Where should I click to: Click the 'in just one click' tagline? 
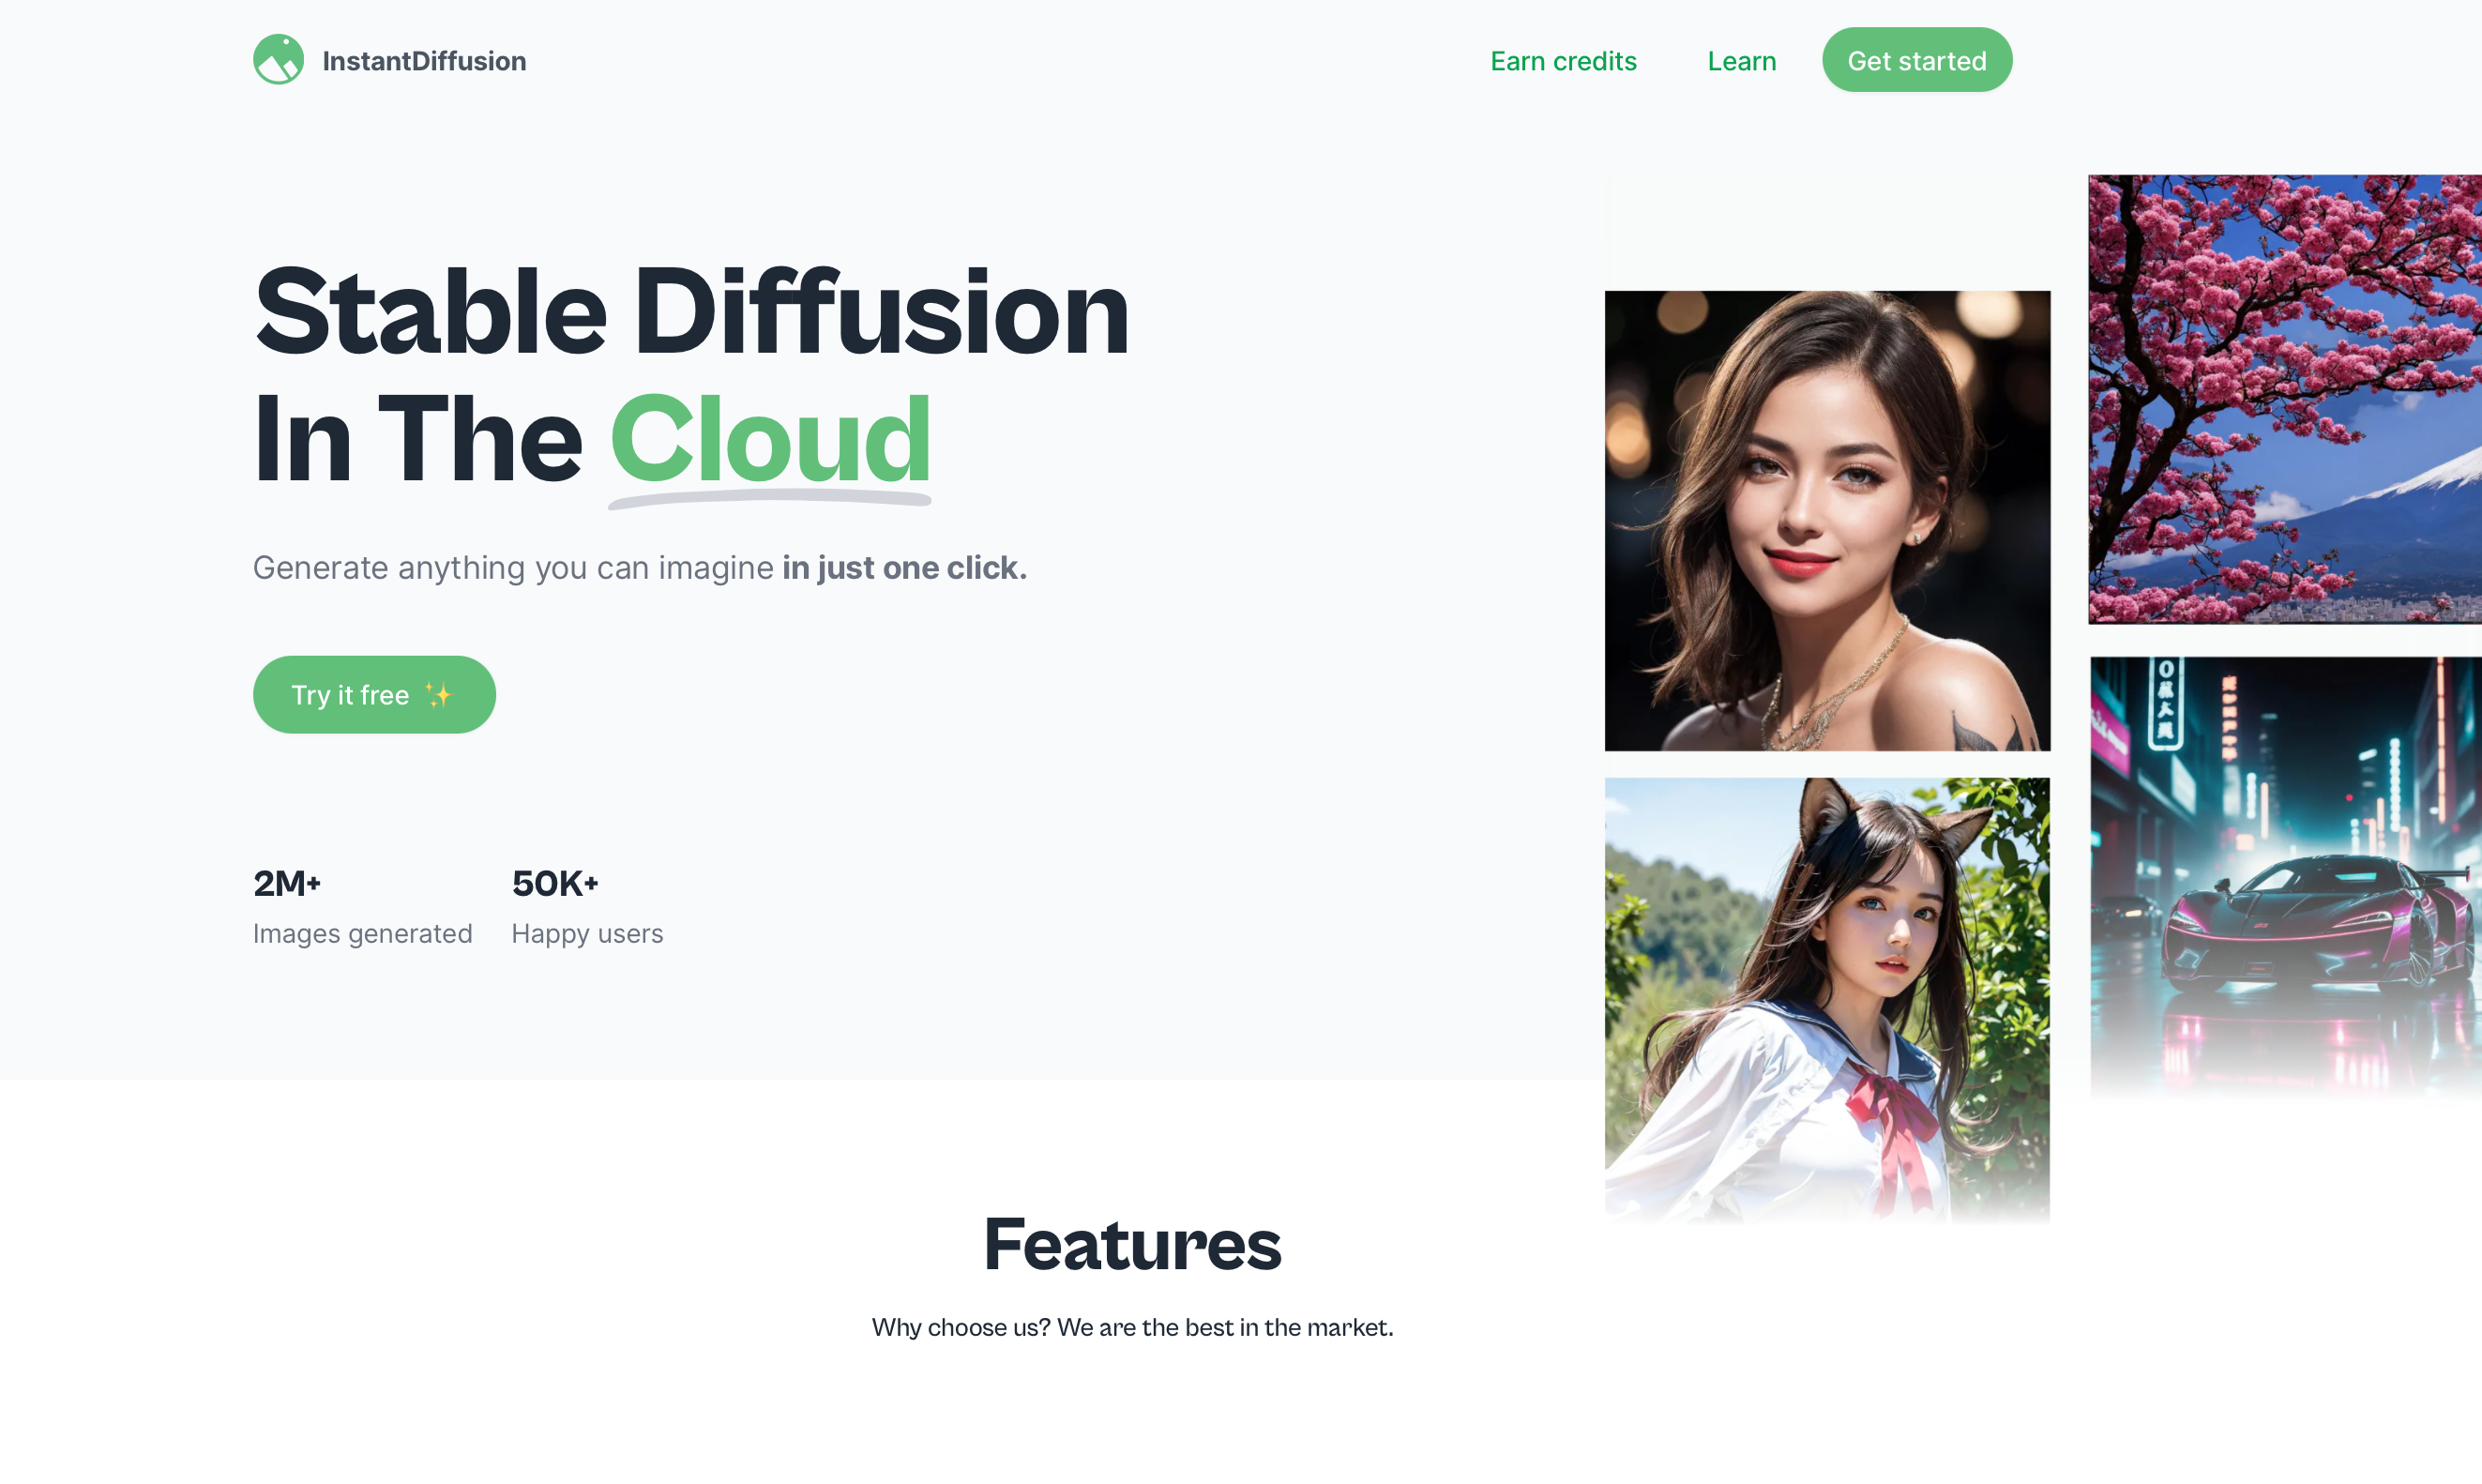coord(903,568)
